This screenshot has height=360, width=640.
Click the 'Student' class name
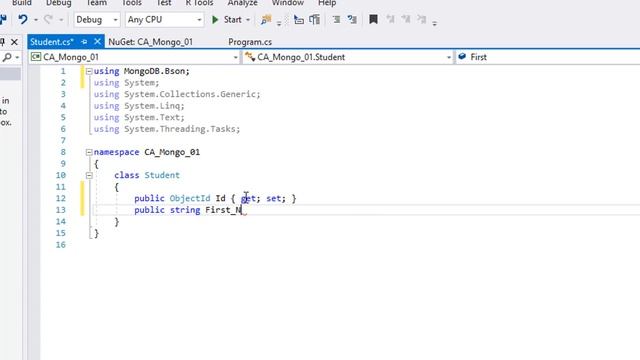pos(162,175)
